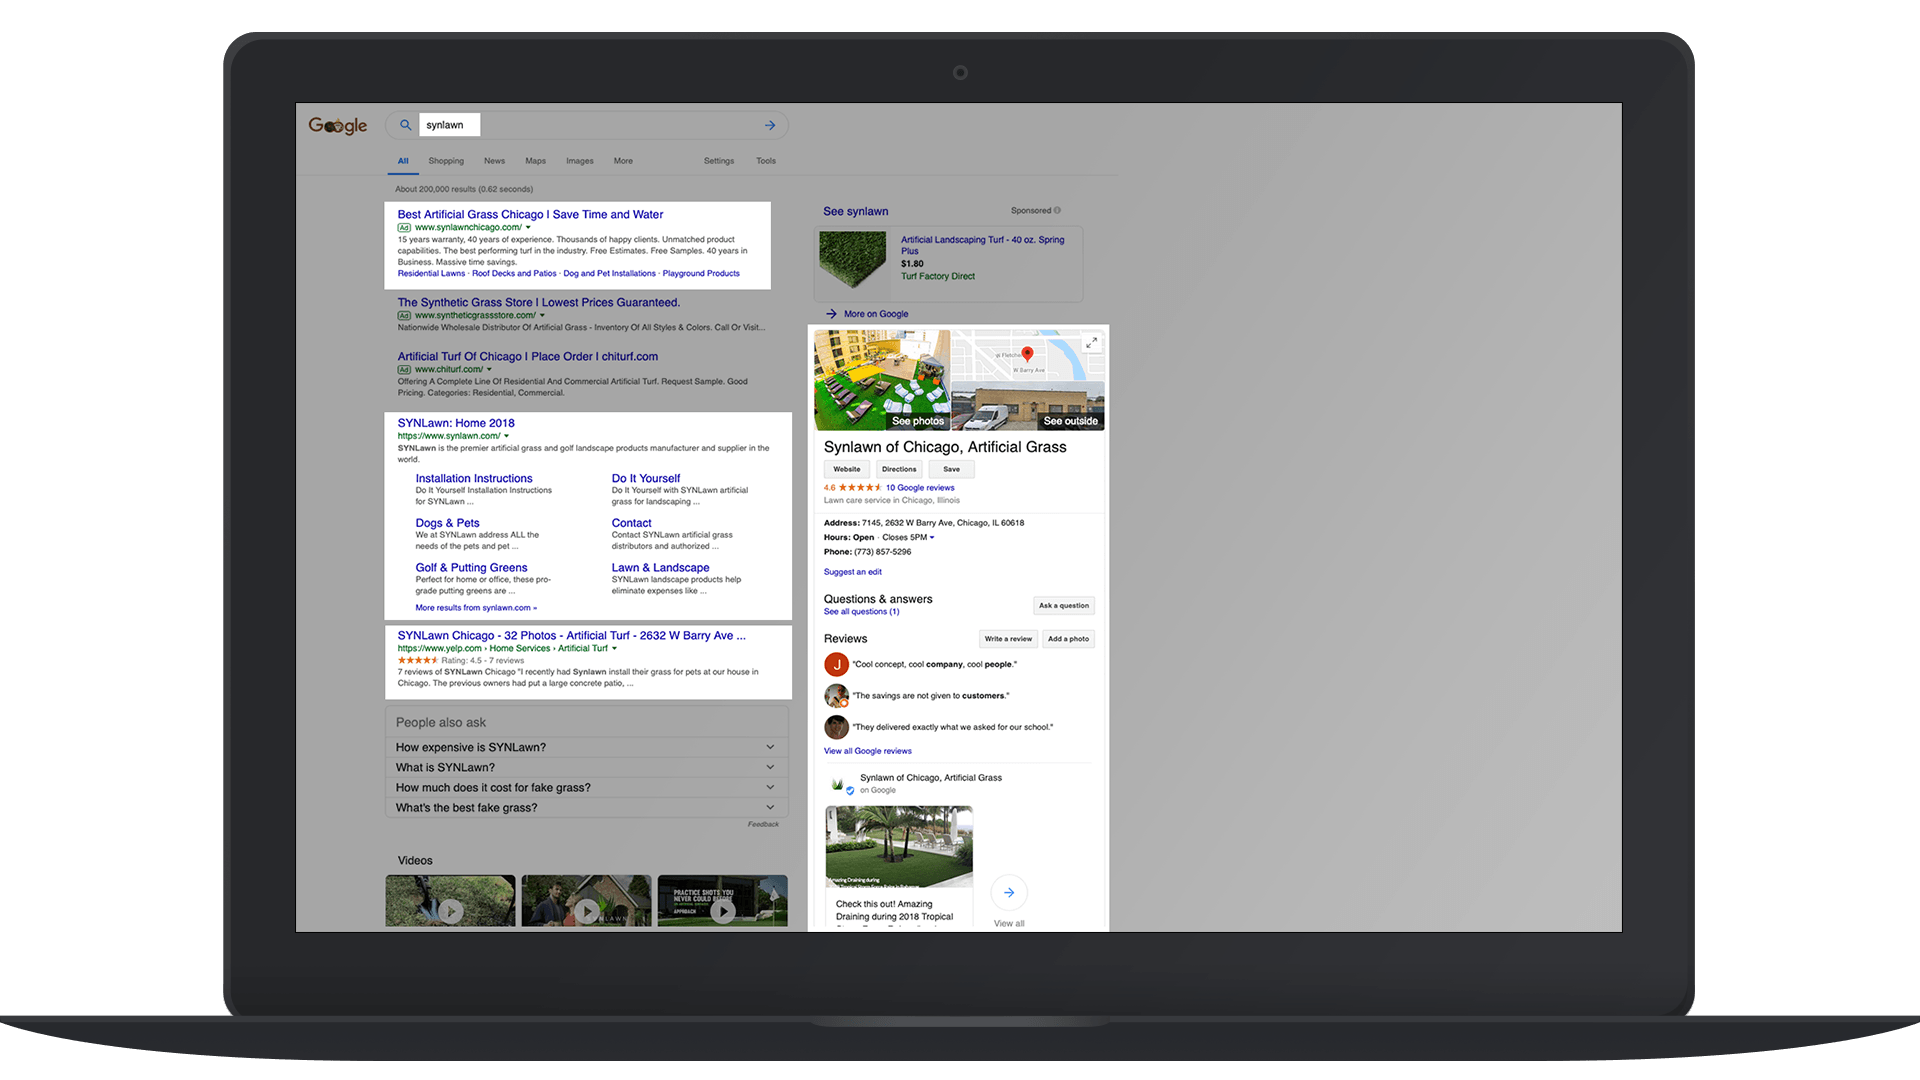Click the Write a review button
This screenshot has height=1080, width=1920.
(x=1007, y=639)
